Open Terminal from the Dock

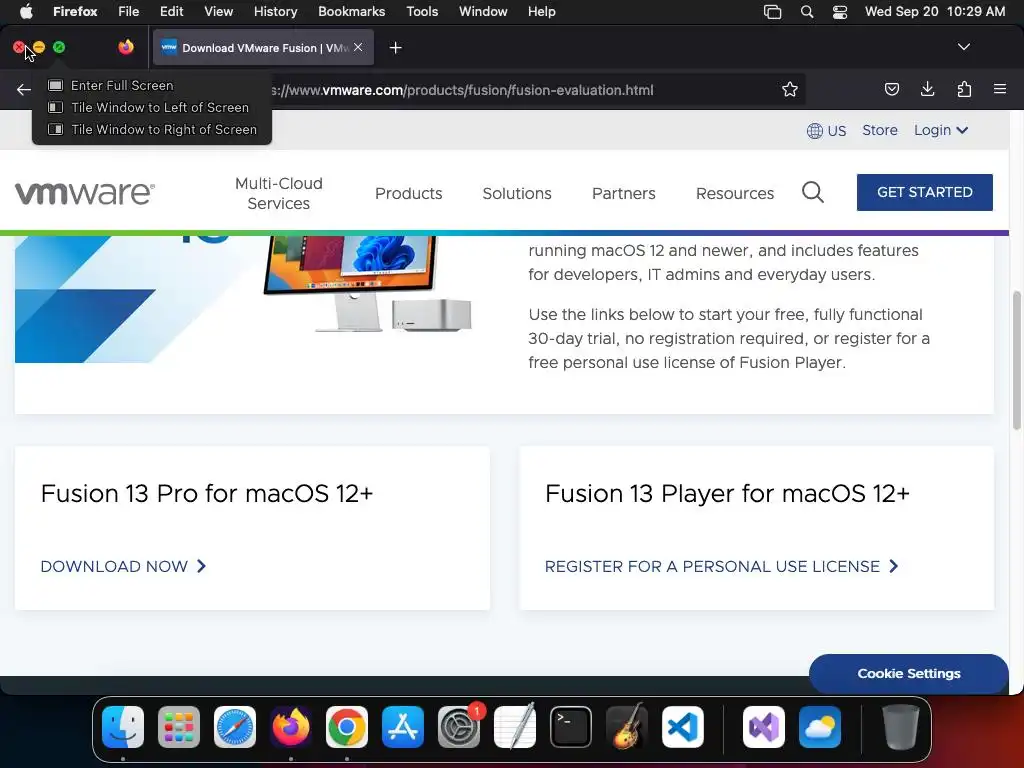point(571,727)
